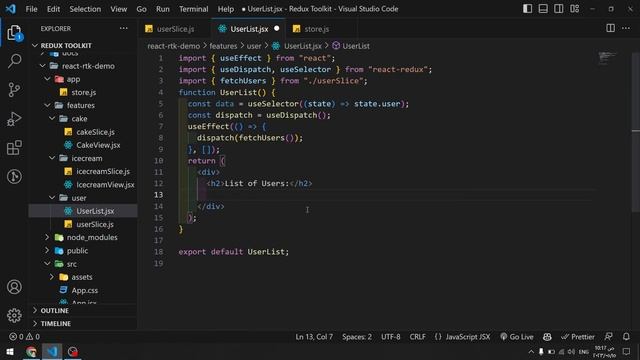Open the Help menu
Viewport: 640px width, 360px height.
tap(226, 9)
